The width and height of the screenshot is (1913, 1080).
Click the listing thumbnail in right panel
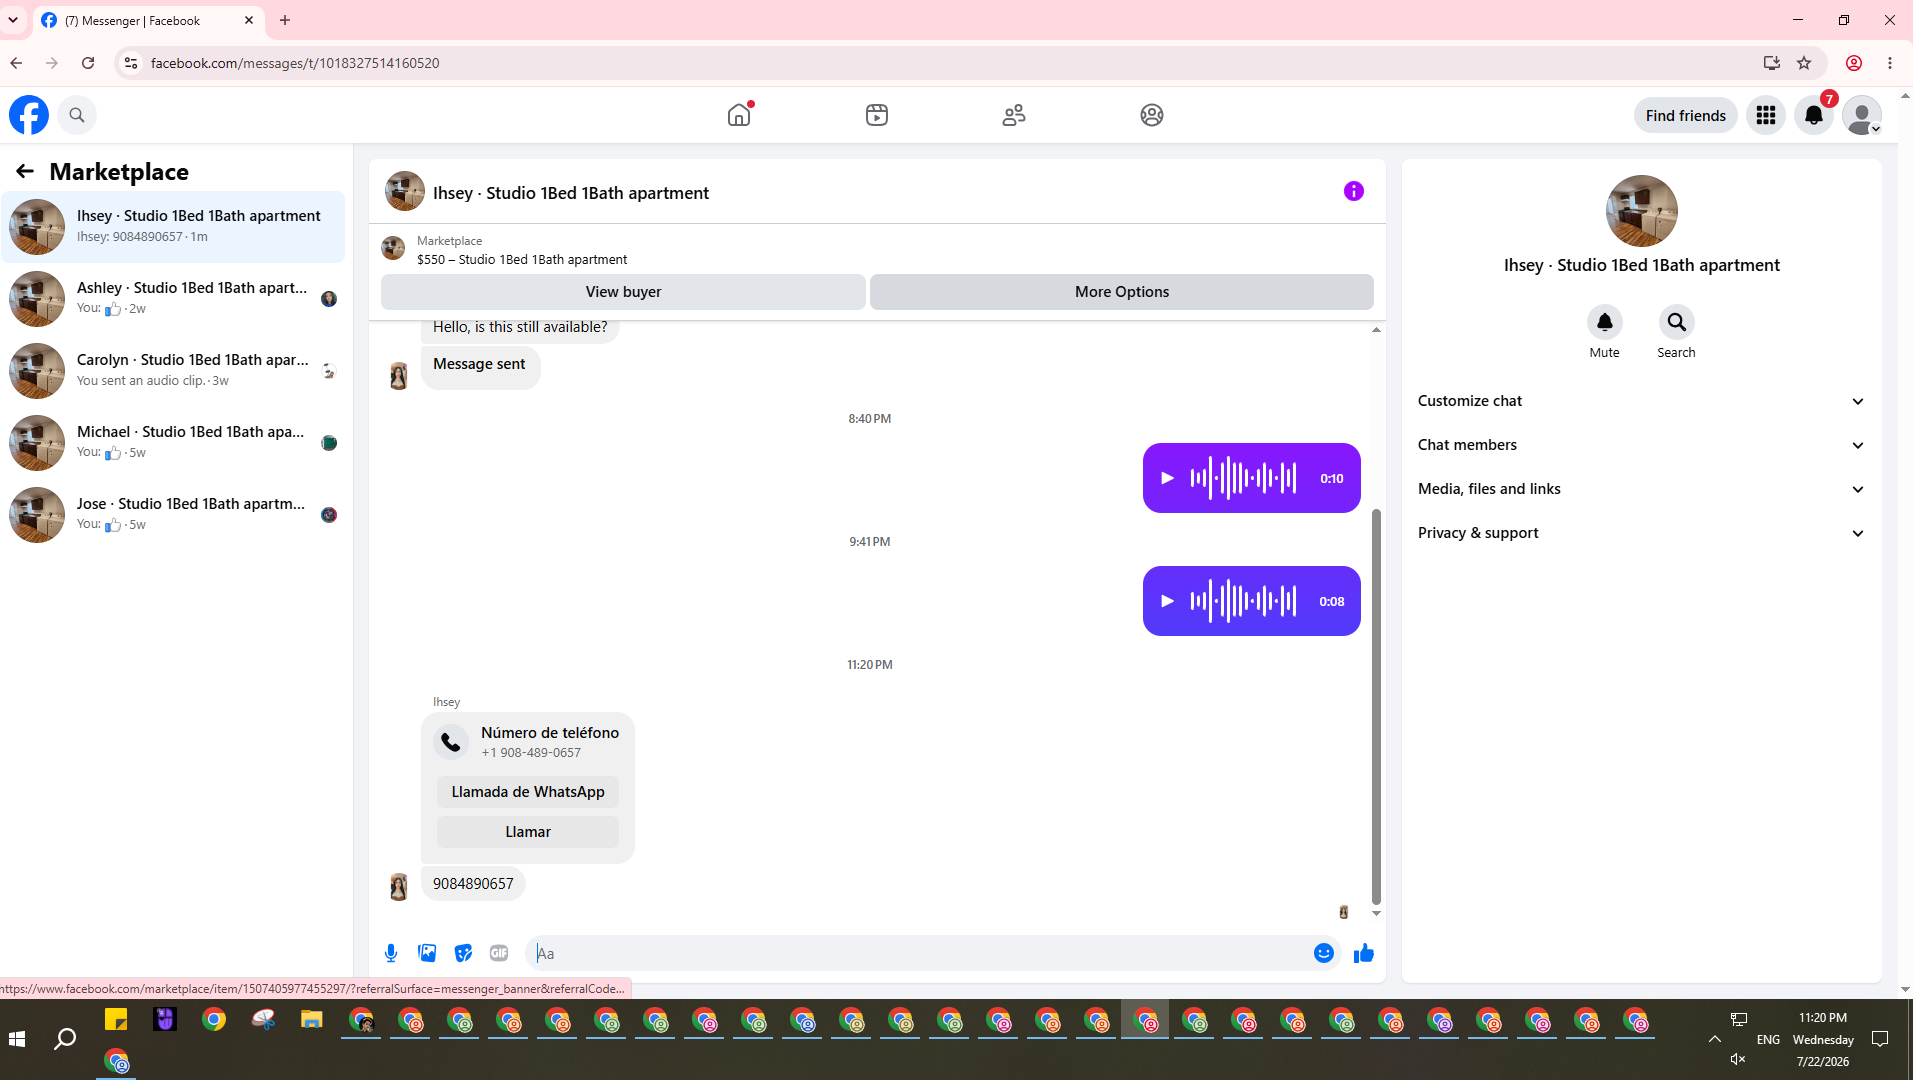coord(1641,211)
